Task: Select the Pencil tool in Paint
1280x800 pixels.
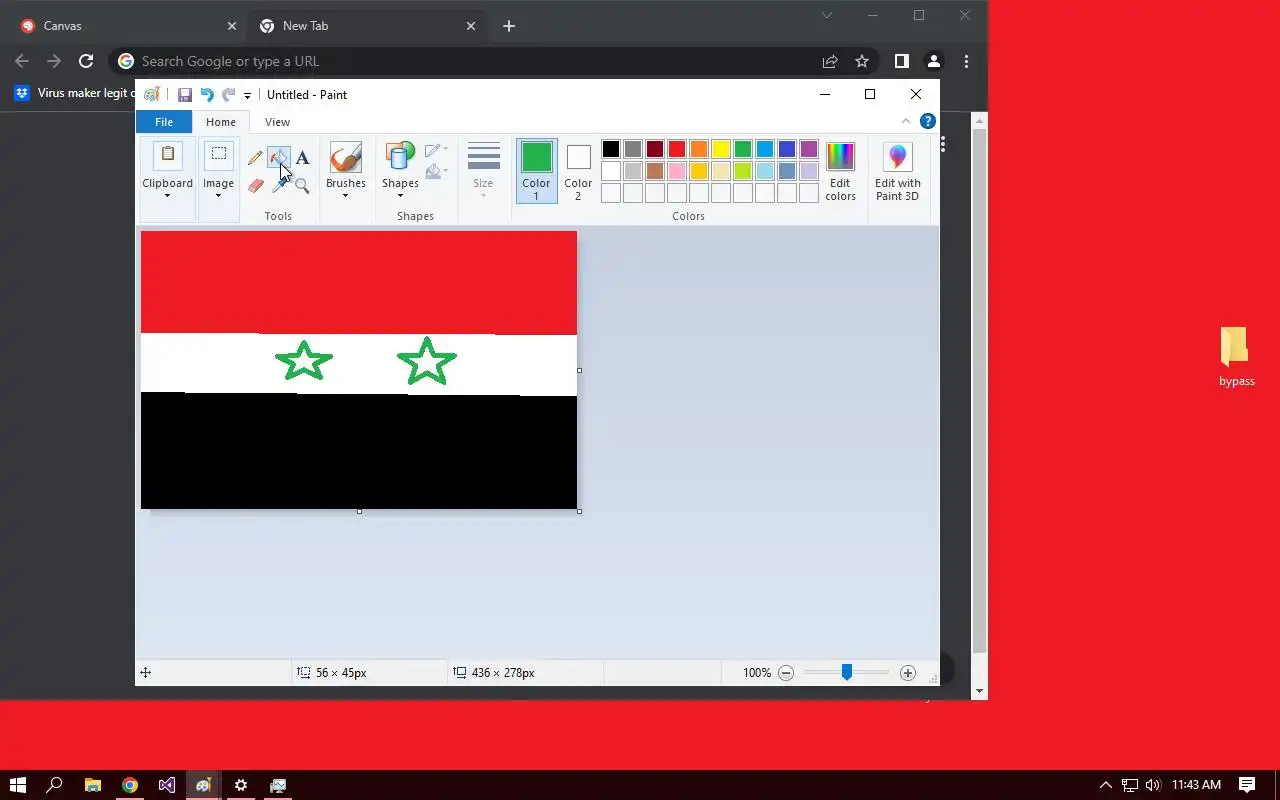Action: click(x=255, y=157)
